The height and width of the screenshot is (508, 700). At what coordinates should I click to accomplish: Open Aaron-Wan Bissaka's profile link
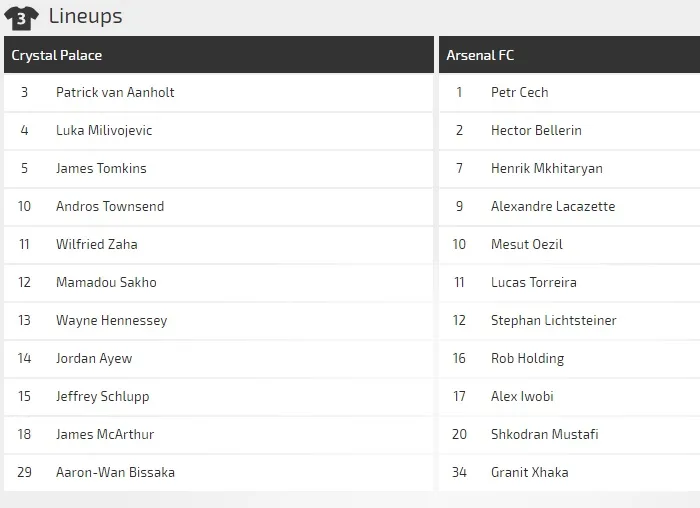click(115, 472)
